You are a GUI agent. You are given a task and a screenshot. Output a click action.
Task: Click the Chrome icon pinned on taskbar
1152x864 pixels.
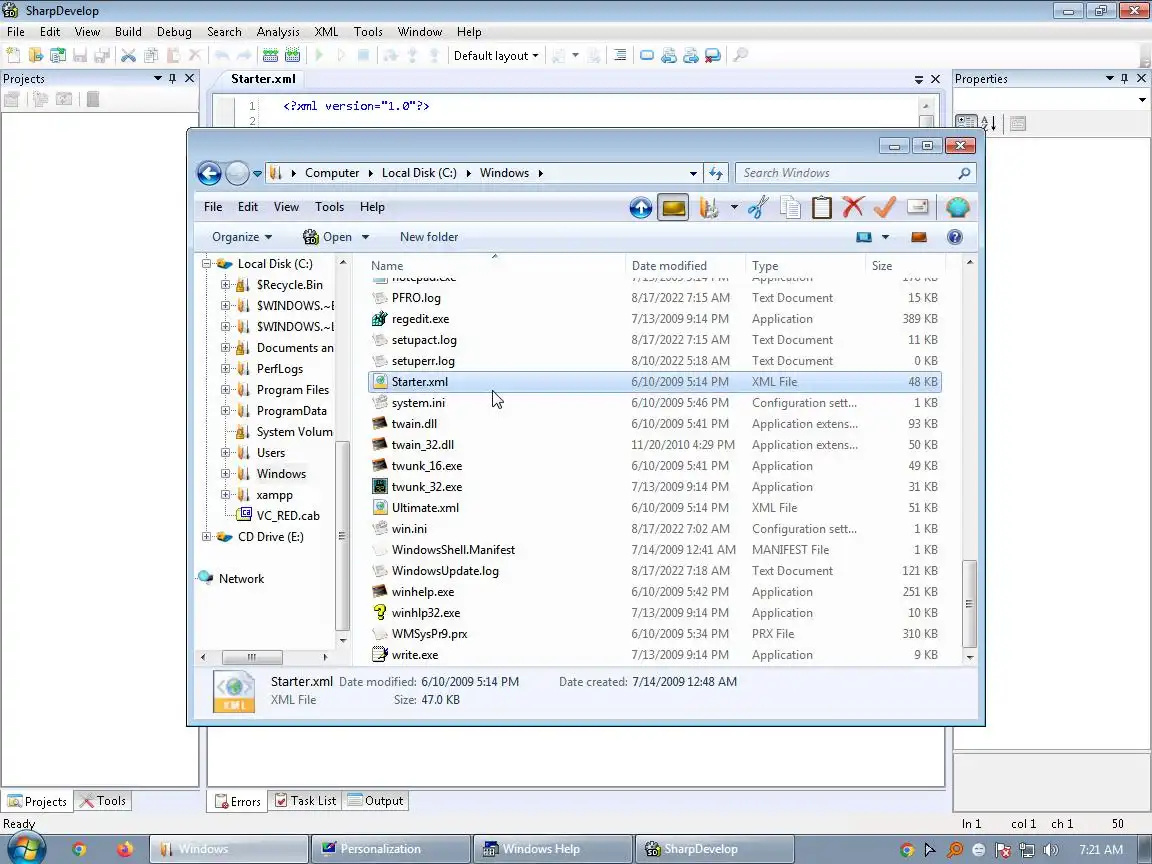click(x=79, y=849)
